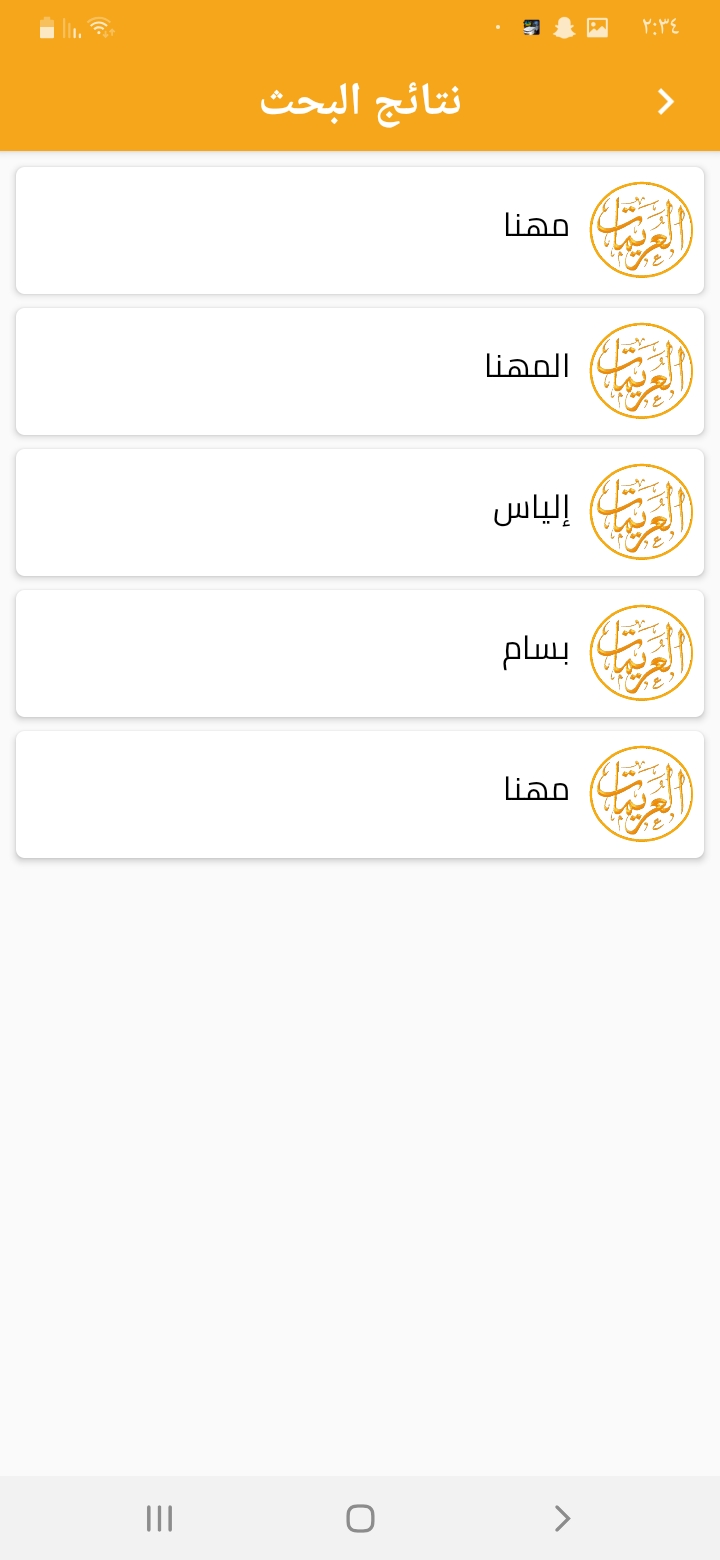Tap the image notification icon in status bar
The image size is (720, 1560).
coord(597,28)
